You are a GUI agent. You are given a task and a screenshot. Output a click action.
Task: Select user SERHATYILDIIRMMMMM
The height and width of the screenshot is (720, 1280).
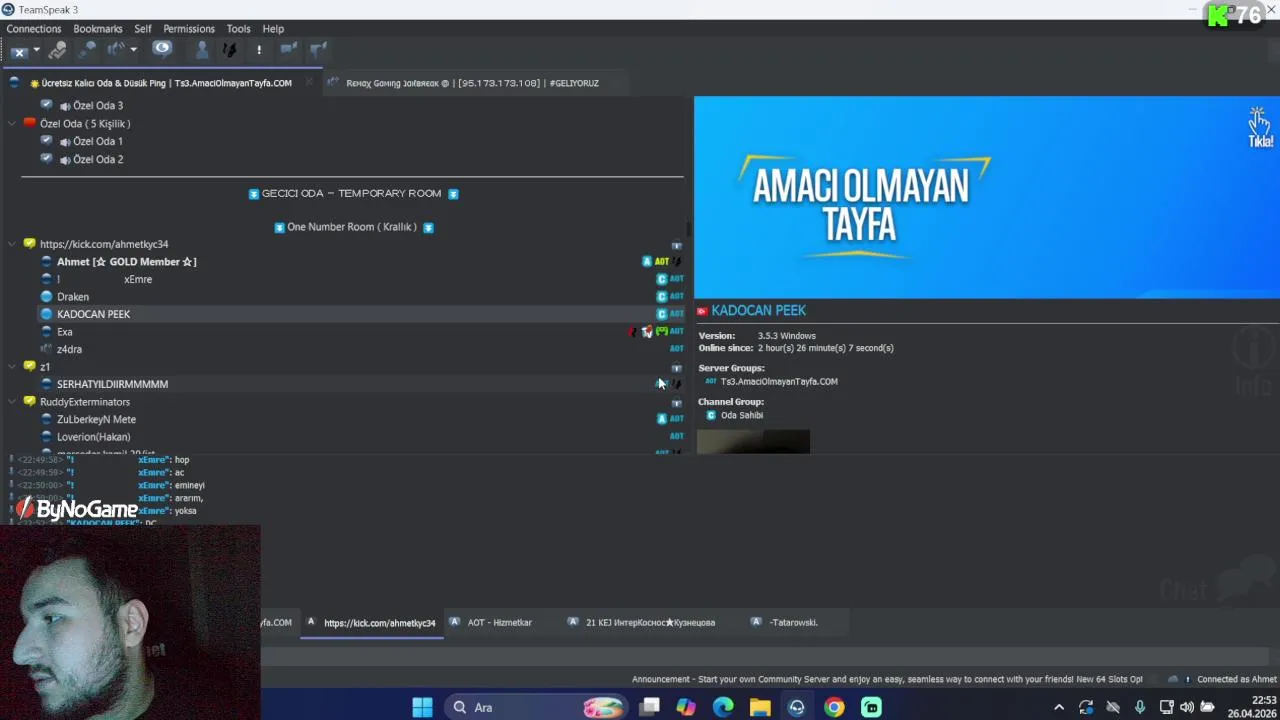click(x=112, y=384)
